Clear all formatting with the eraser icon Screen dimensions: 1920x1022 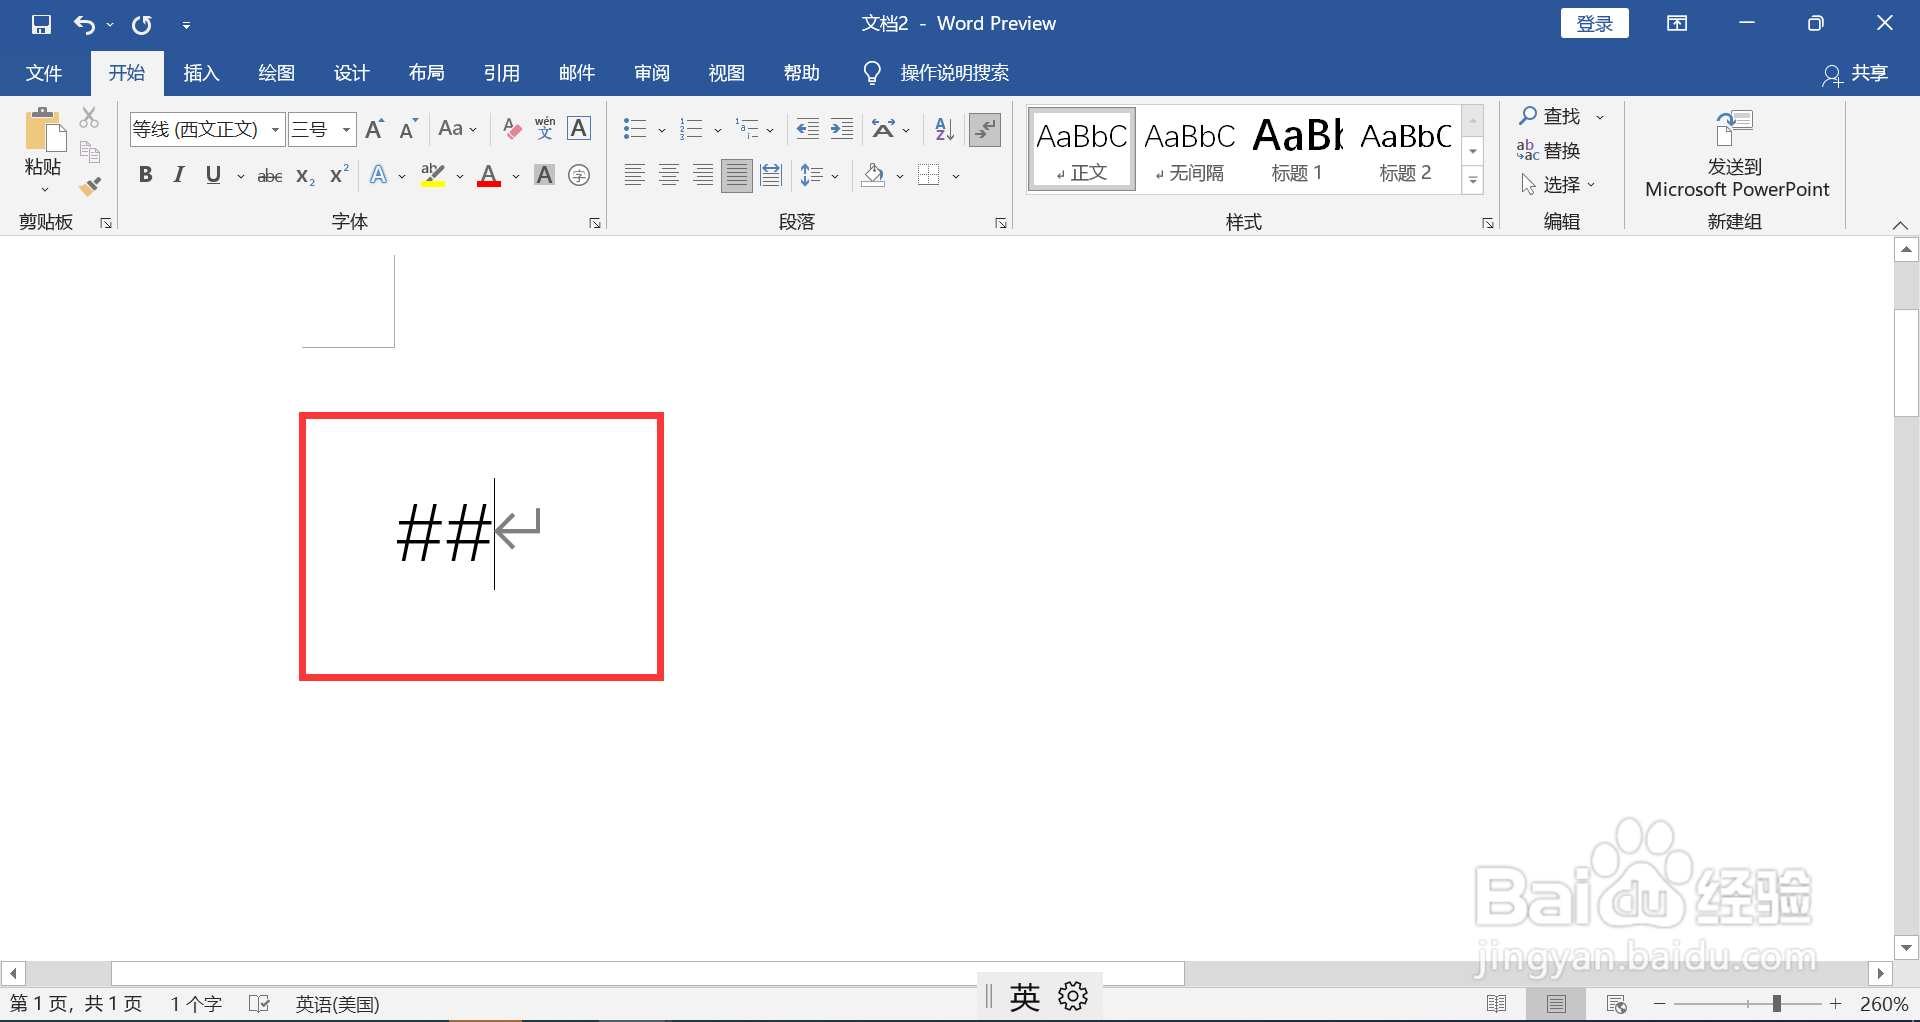[x=511, y=129]
